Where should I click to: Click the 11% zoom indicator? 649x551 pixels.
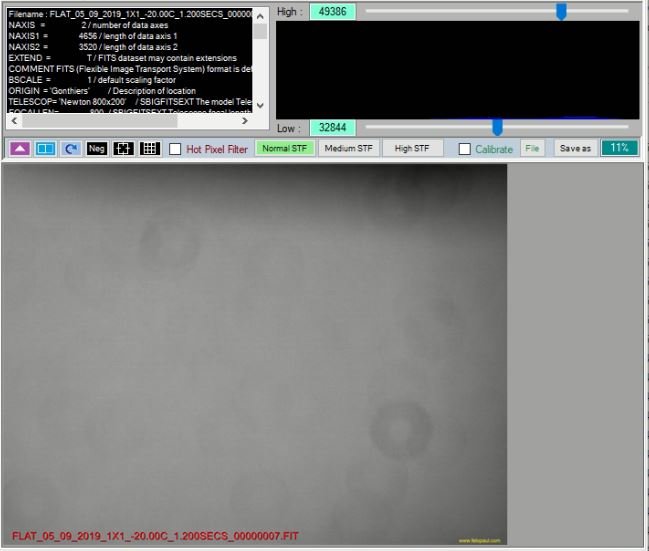(x=619, y=148)
